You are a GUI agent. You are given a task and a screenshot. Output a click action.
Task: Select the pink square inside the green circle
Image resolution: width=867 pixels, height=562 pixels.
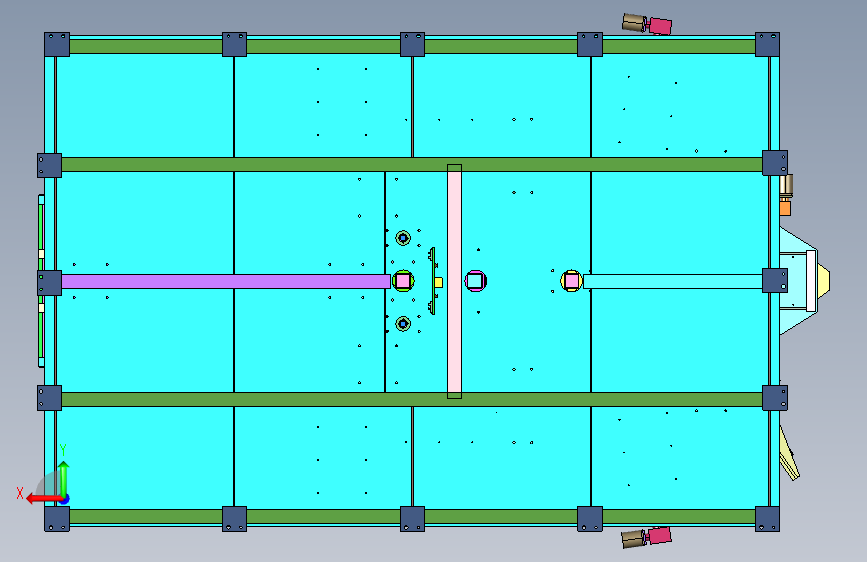pyautogui.click(x=403, y=281)
